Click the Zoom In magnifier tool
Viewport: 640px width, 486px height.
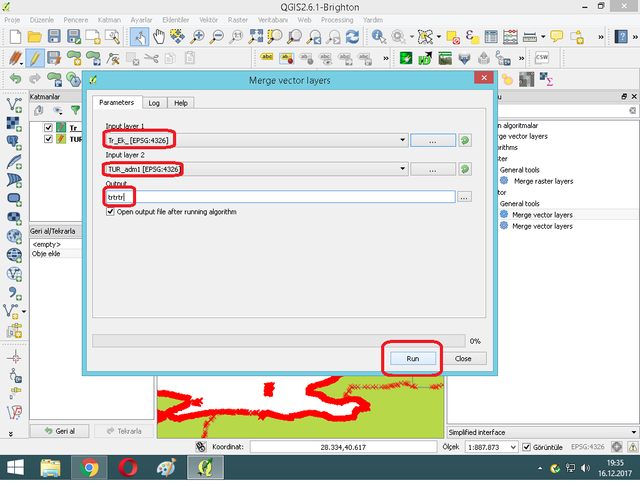tap(198, 37)
